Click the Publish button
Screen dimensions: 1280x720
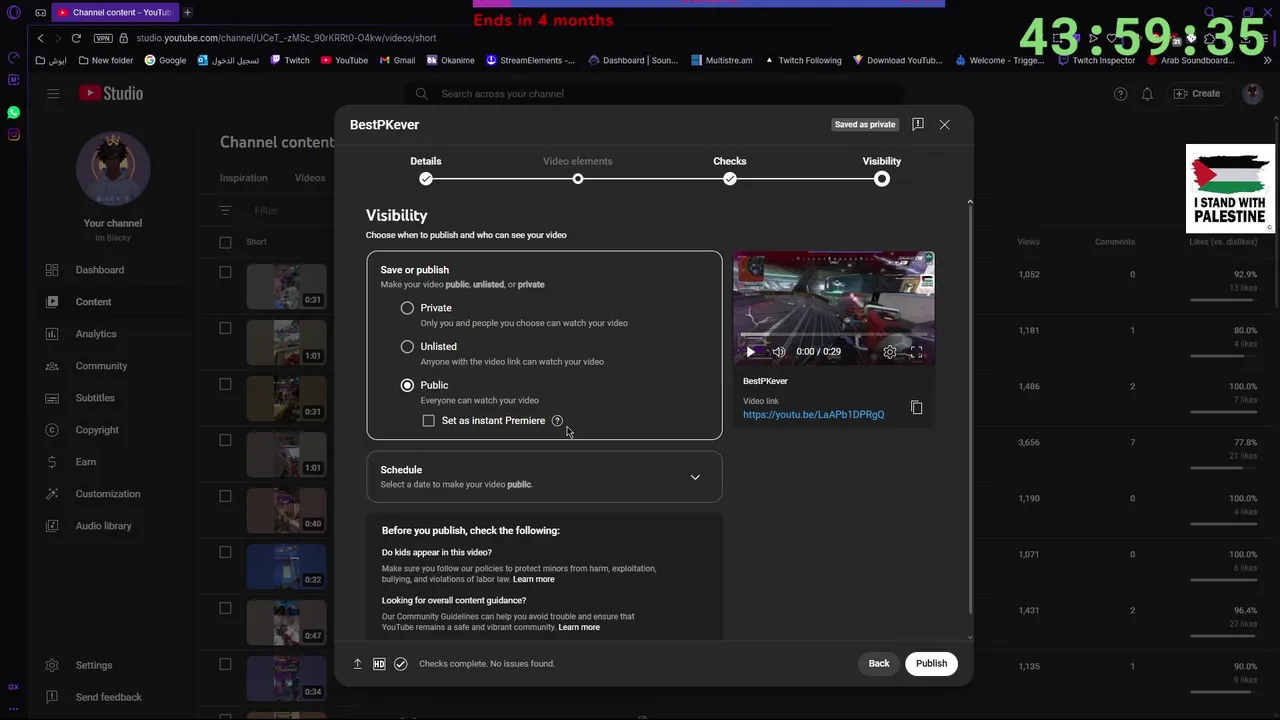click(931, 664)
